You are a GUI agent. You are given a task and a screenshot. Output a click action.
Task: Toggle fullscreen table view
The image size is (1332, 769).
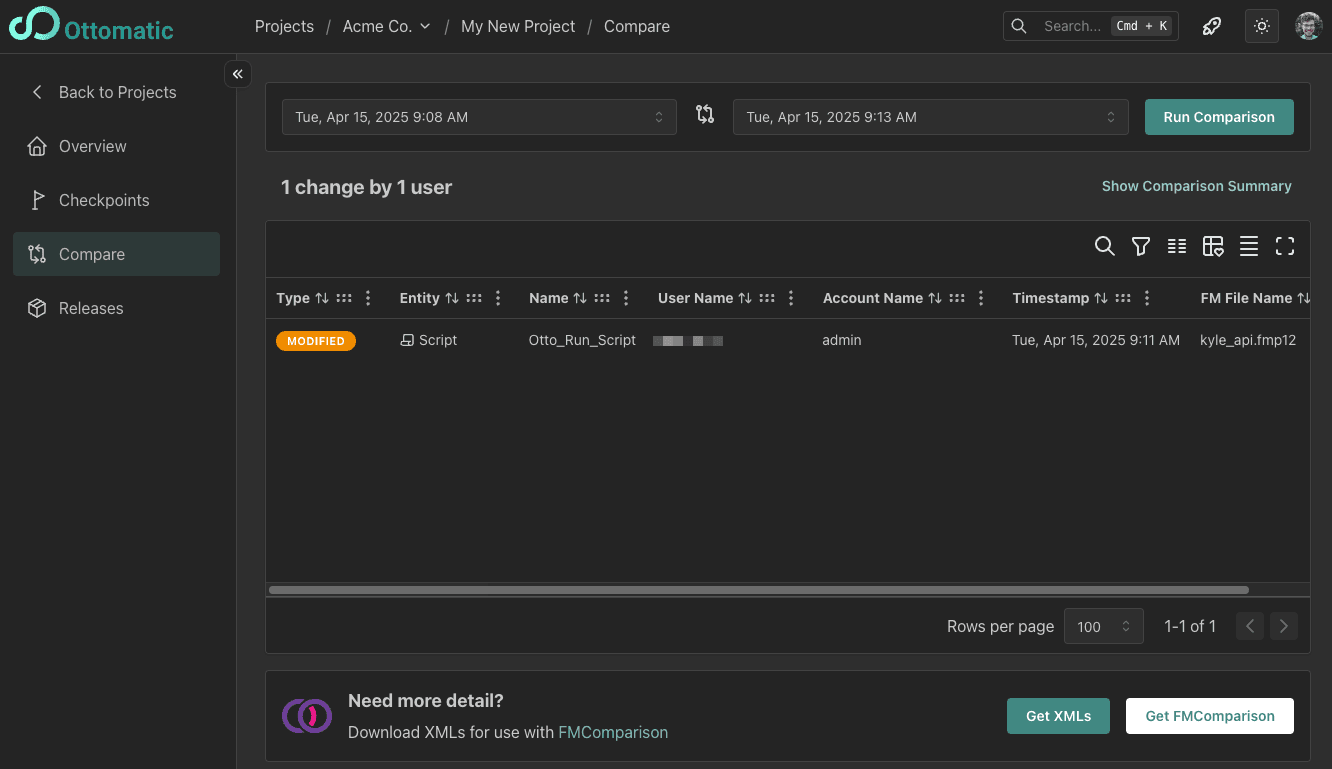(x=1285, y=246)
